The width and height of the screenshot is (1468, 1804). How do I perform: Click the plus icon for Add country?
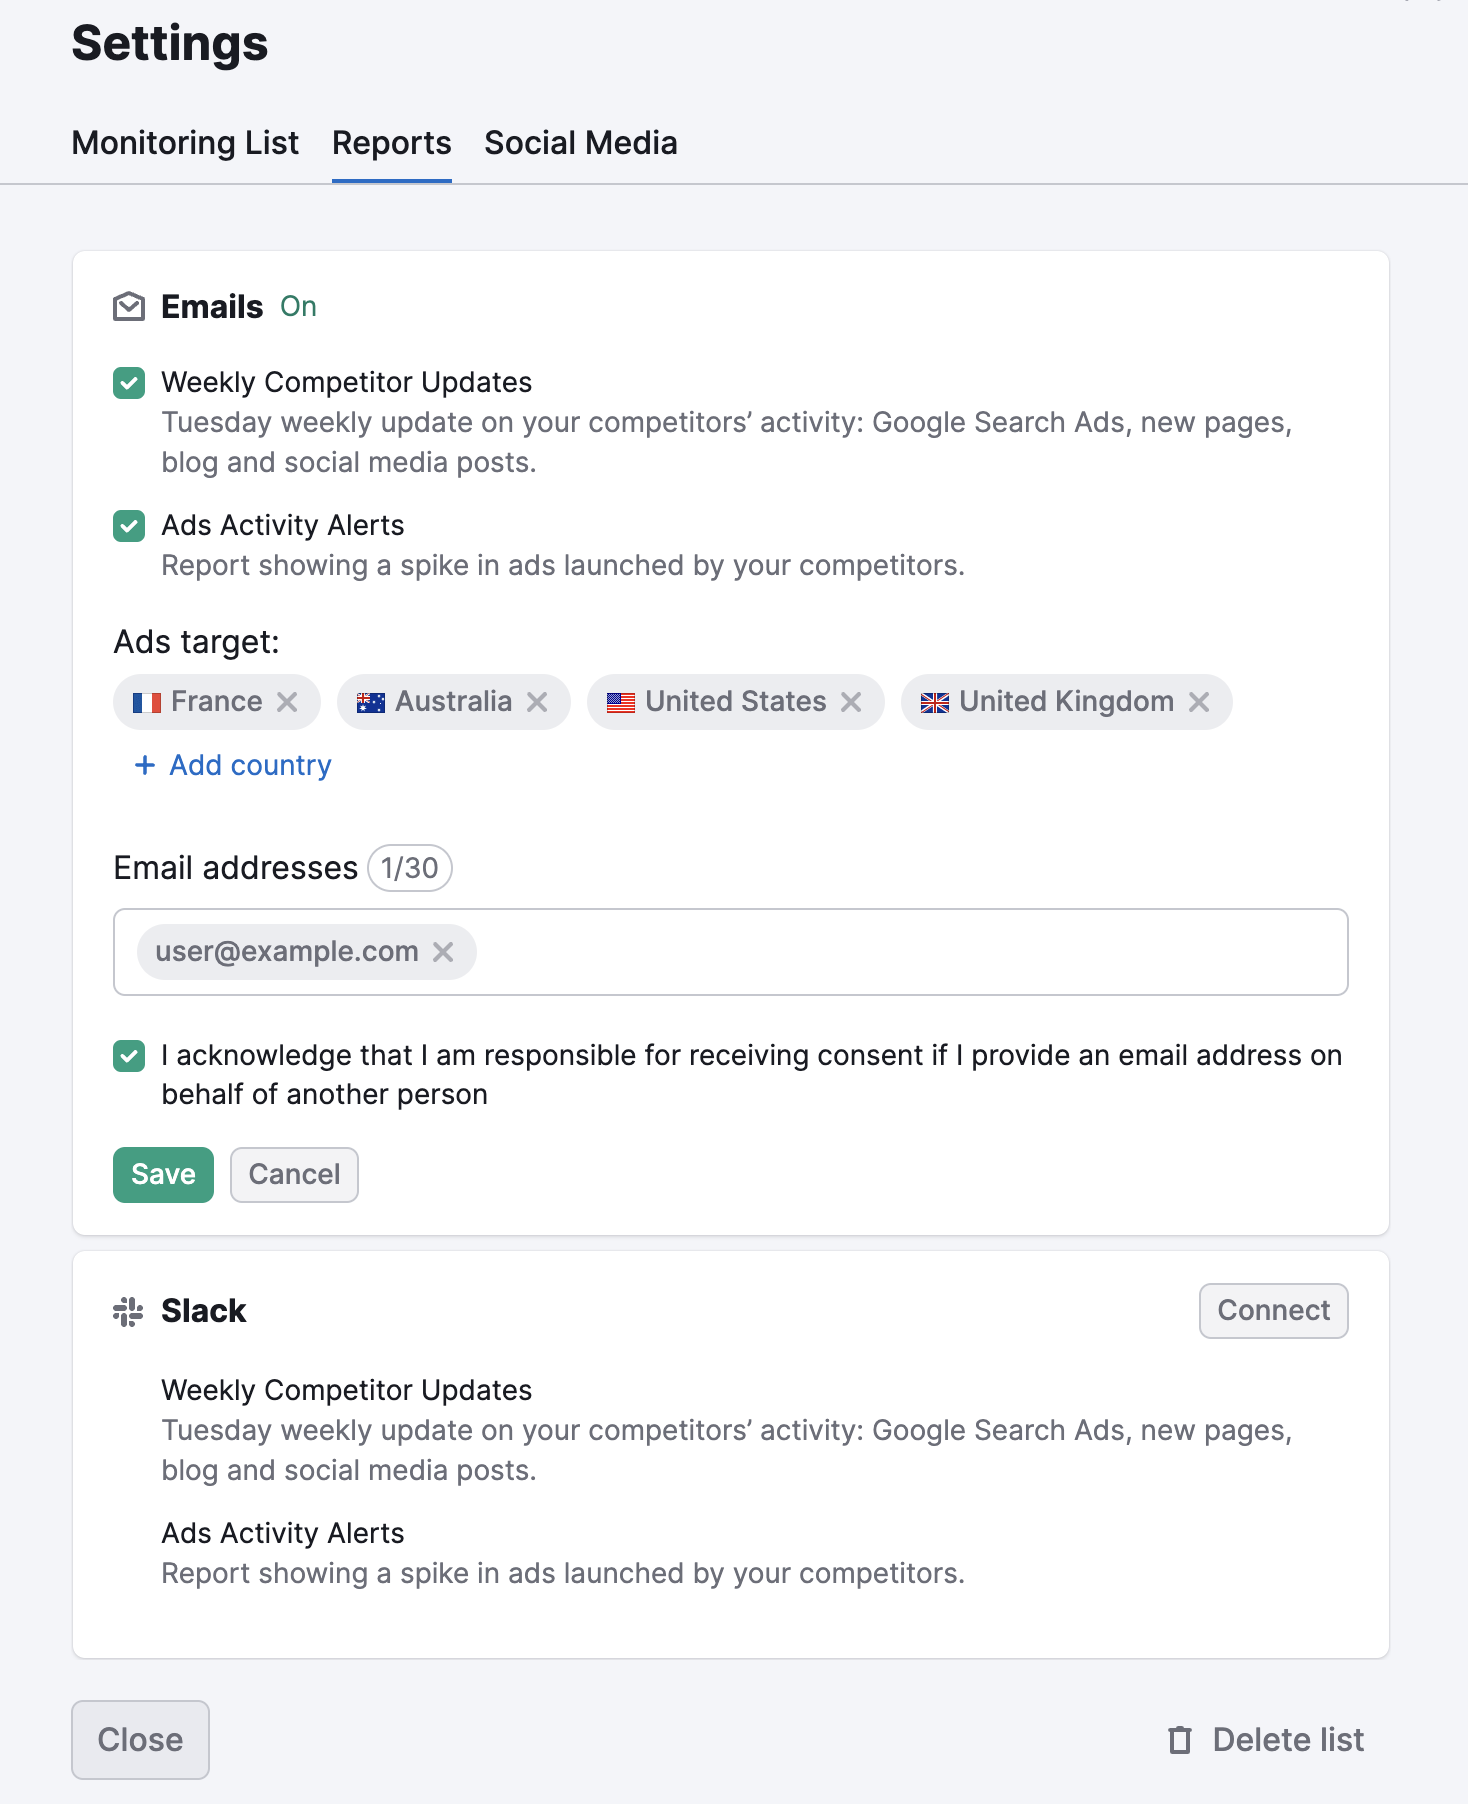tap(145, 765)
